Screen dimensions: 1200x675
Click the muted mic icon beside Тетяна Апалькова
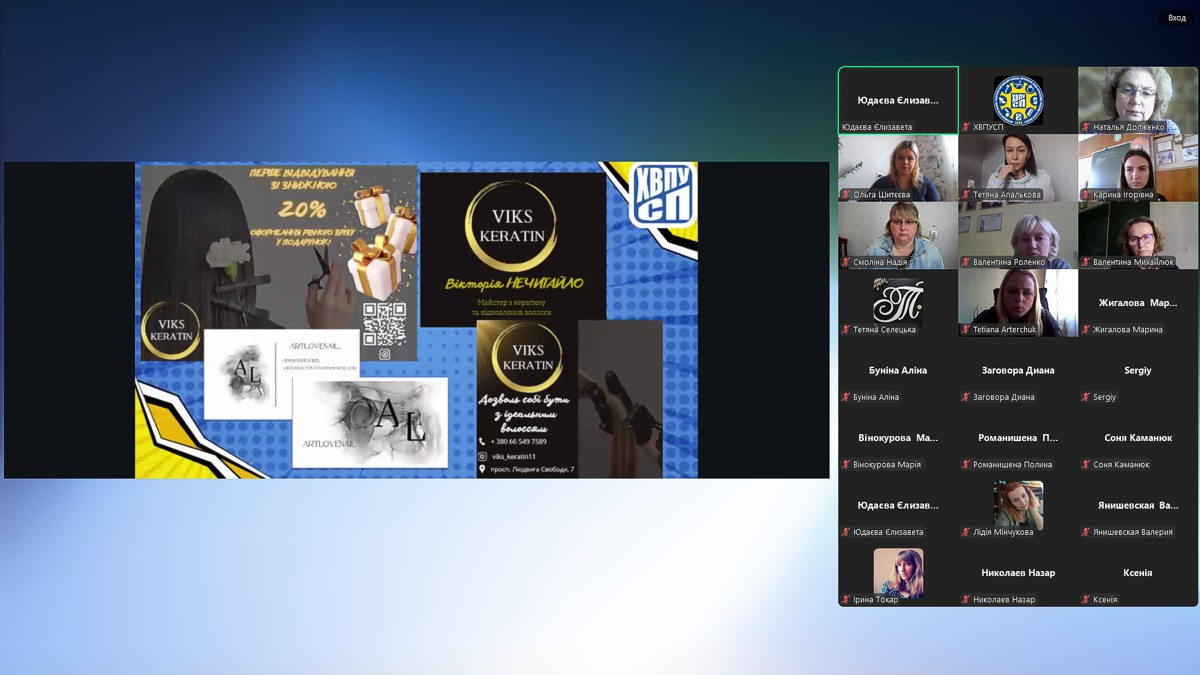pos(966,195)
